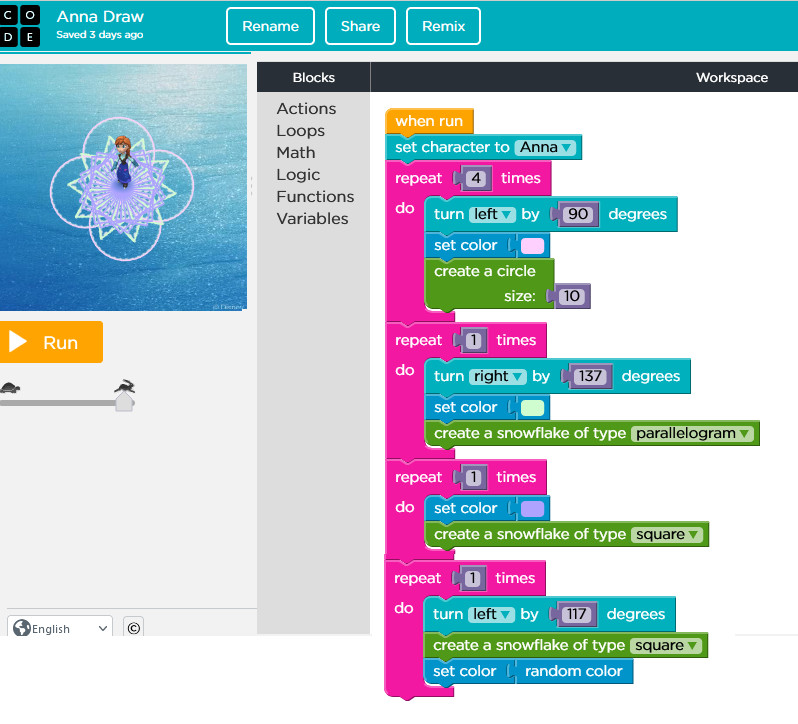The height and width of the screenshot is (724, 798).
Task: Click the repeat count field showing 4
Action: point(476,178)
